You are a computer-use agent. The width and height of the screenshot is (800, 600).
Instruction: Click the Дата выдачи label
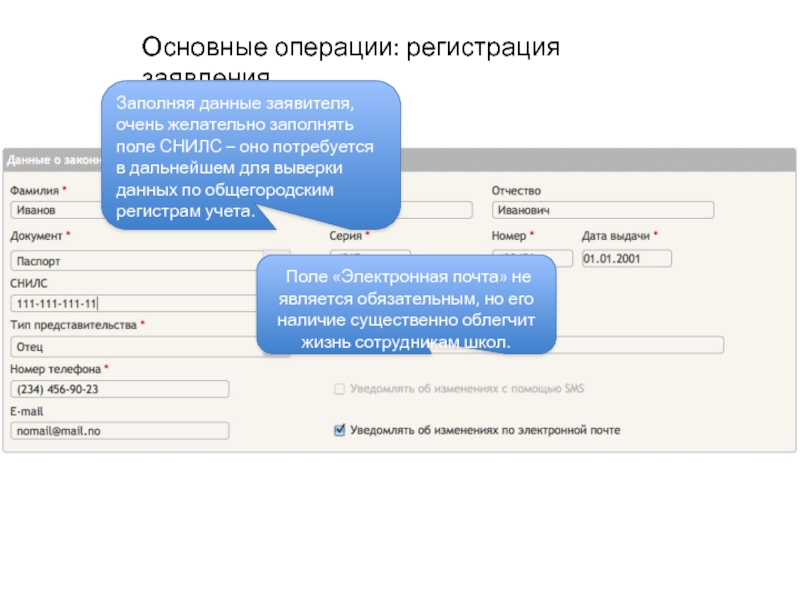tap(616, 236)
